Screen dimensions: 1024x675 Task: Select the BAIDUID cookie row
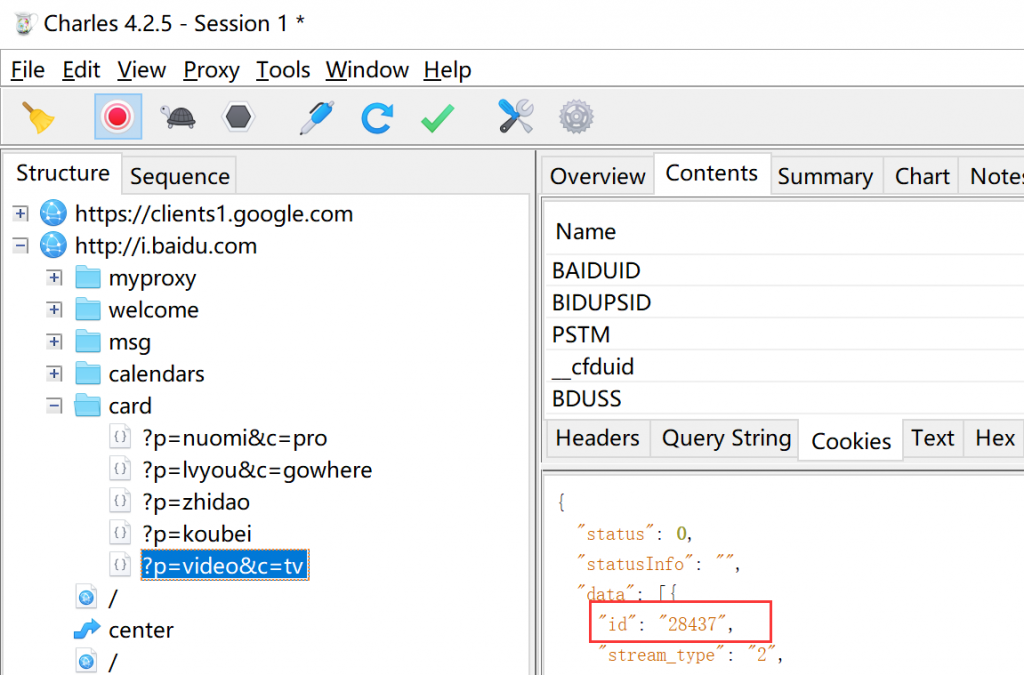(784, 270)
